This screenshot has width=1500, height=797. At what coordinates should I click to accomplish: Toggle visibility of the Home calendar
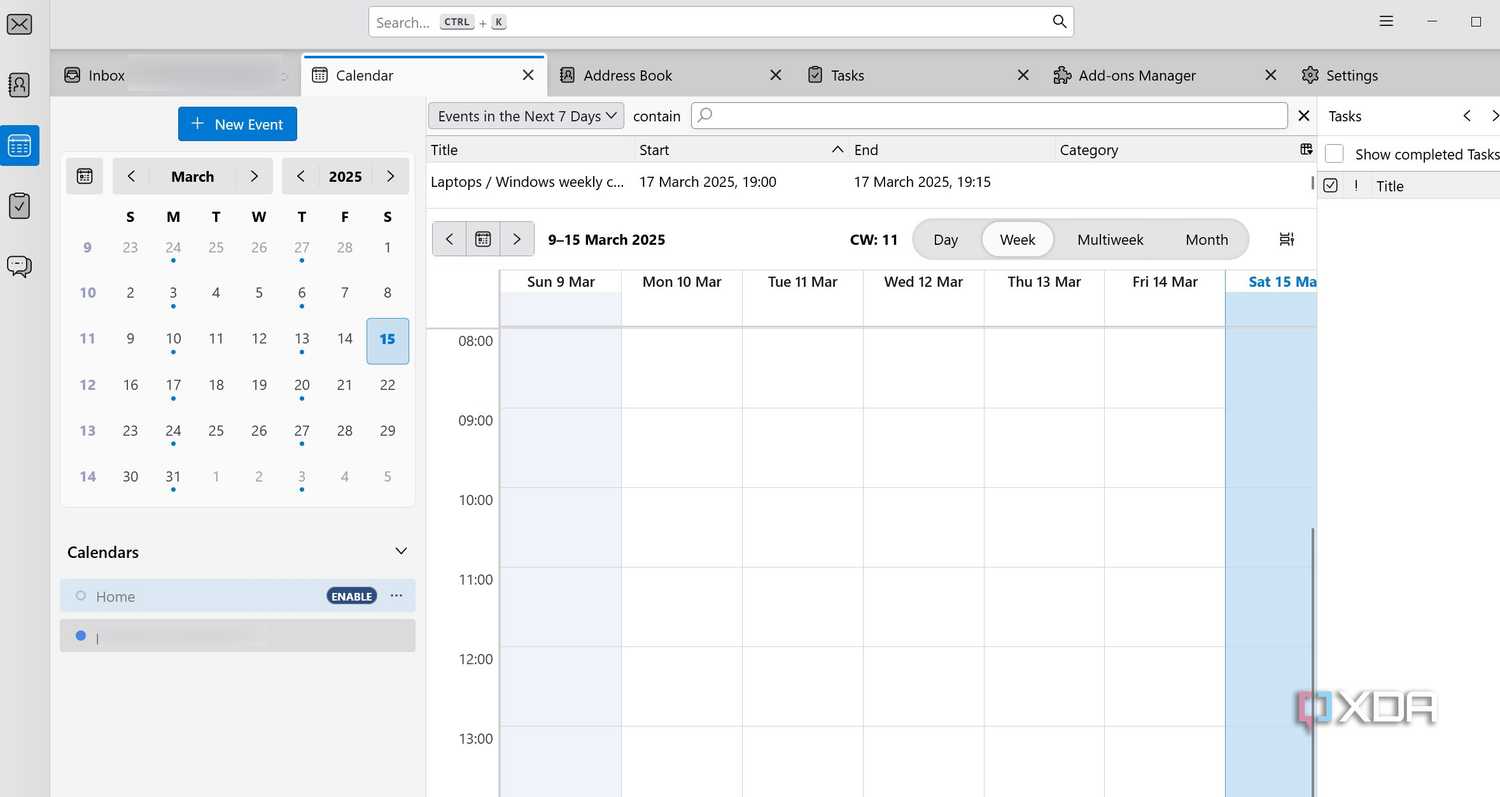click(x=81, y=596)
